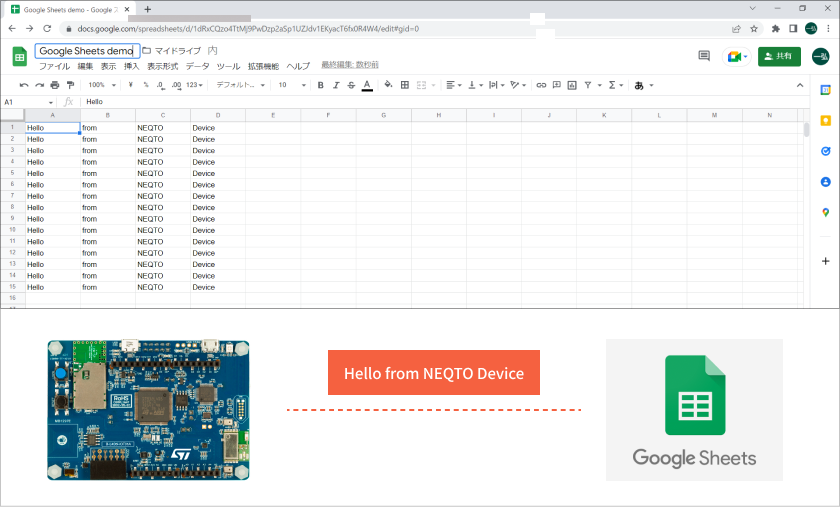Click the green 共有 share button
This screenshot has height=507, width=840.
click(779, 56)
